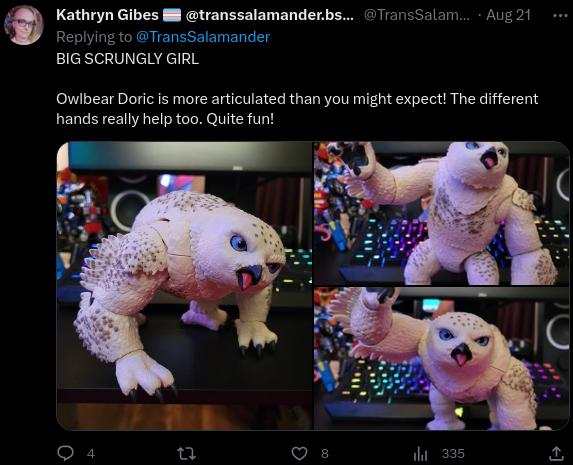Open the three-dot more options menu

coord(560,16)
